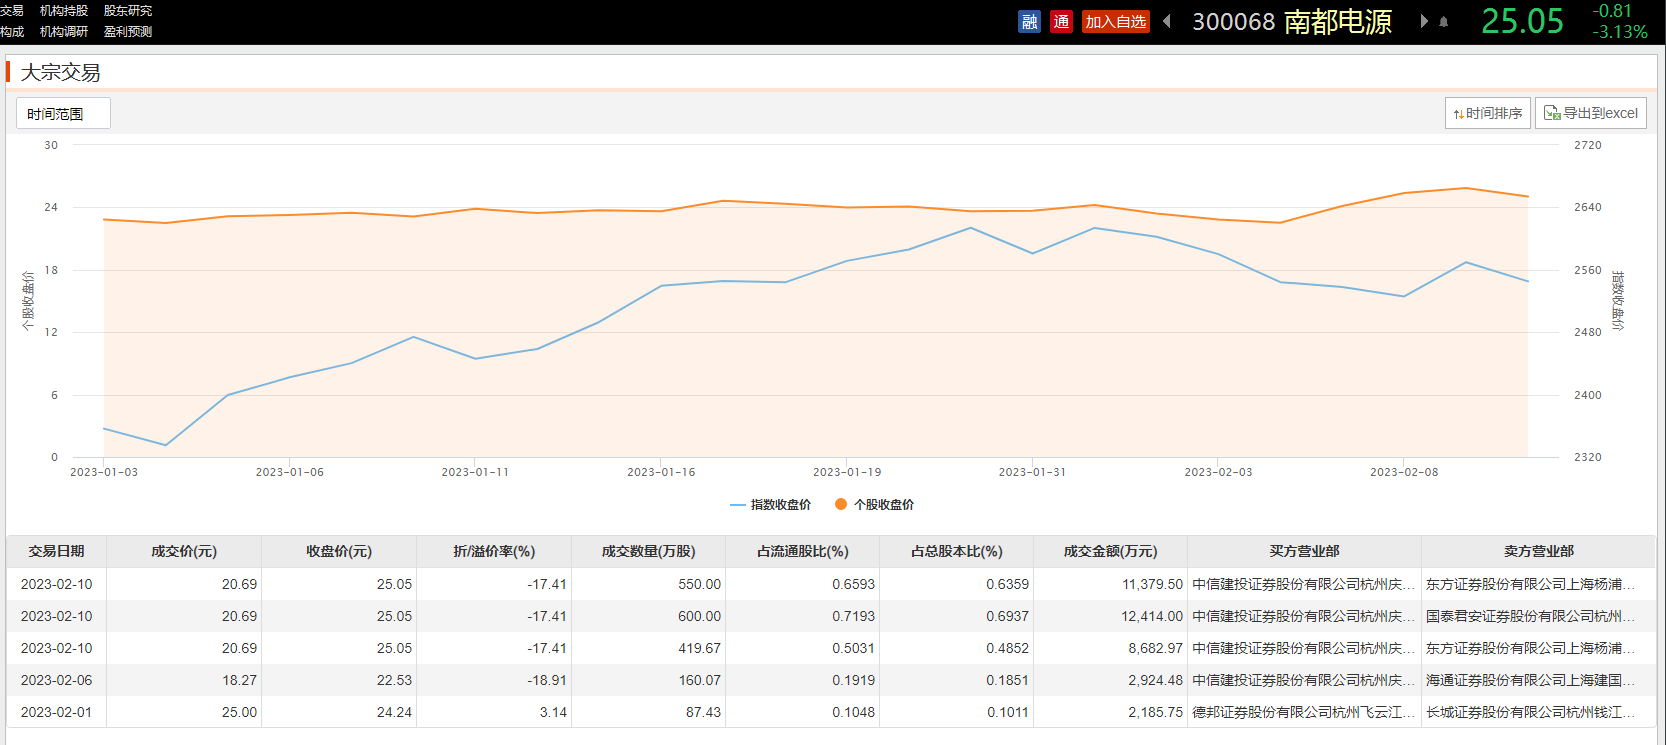Export table with 导出到excel button
Screen dimensions: 1666x745
pos(1591,113)
